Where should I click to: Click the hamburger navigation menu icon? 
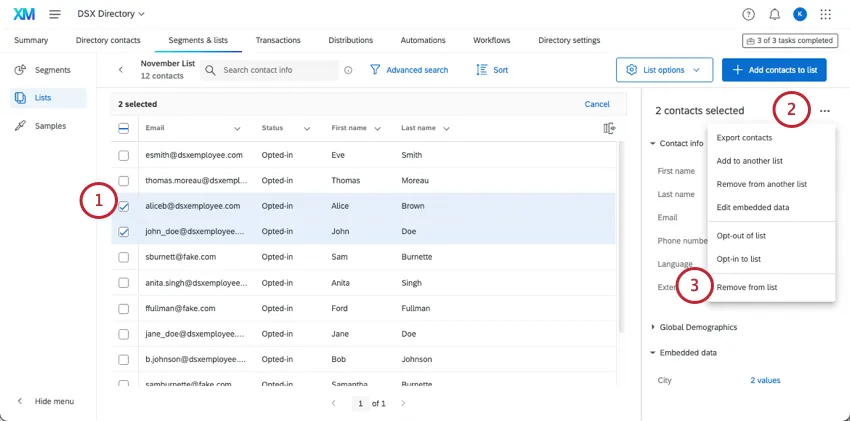click(x=54, y=14)
